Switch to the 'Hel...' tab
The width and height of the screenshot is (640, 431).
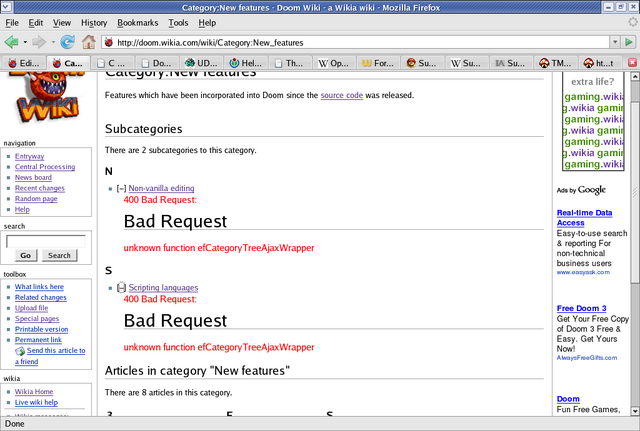[246, 63]
